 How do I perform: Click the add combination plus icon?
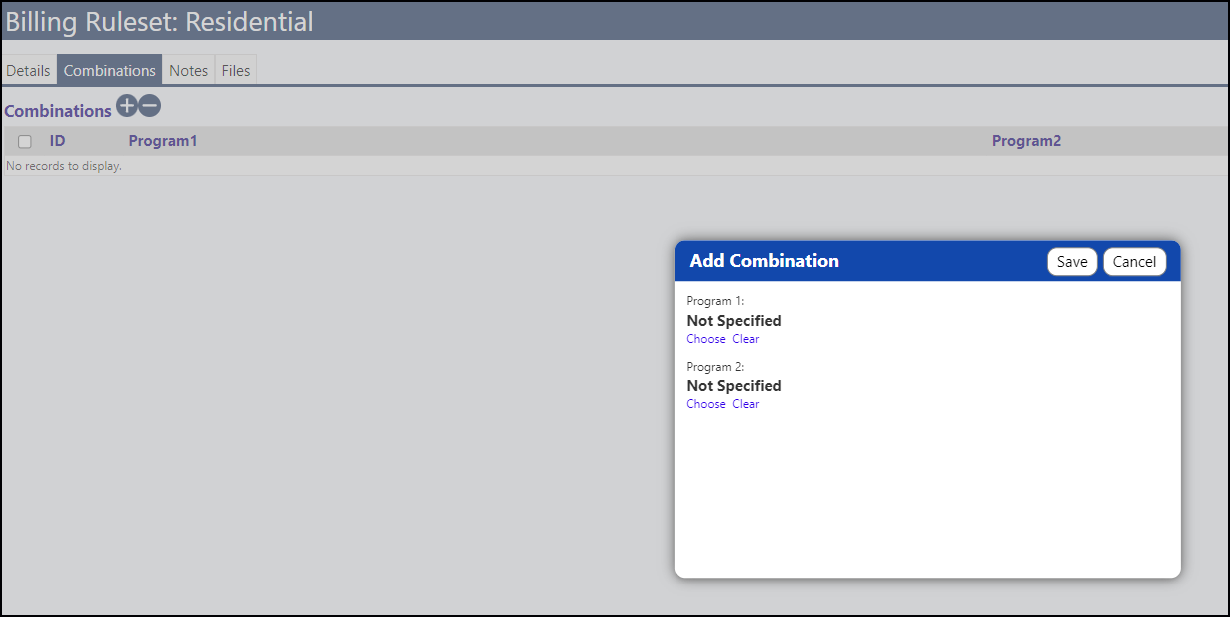point(127,105)
